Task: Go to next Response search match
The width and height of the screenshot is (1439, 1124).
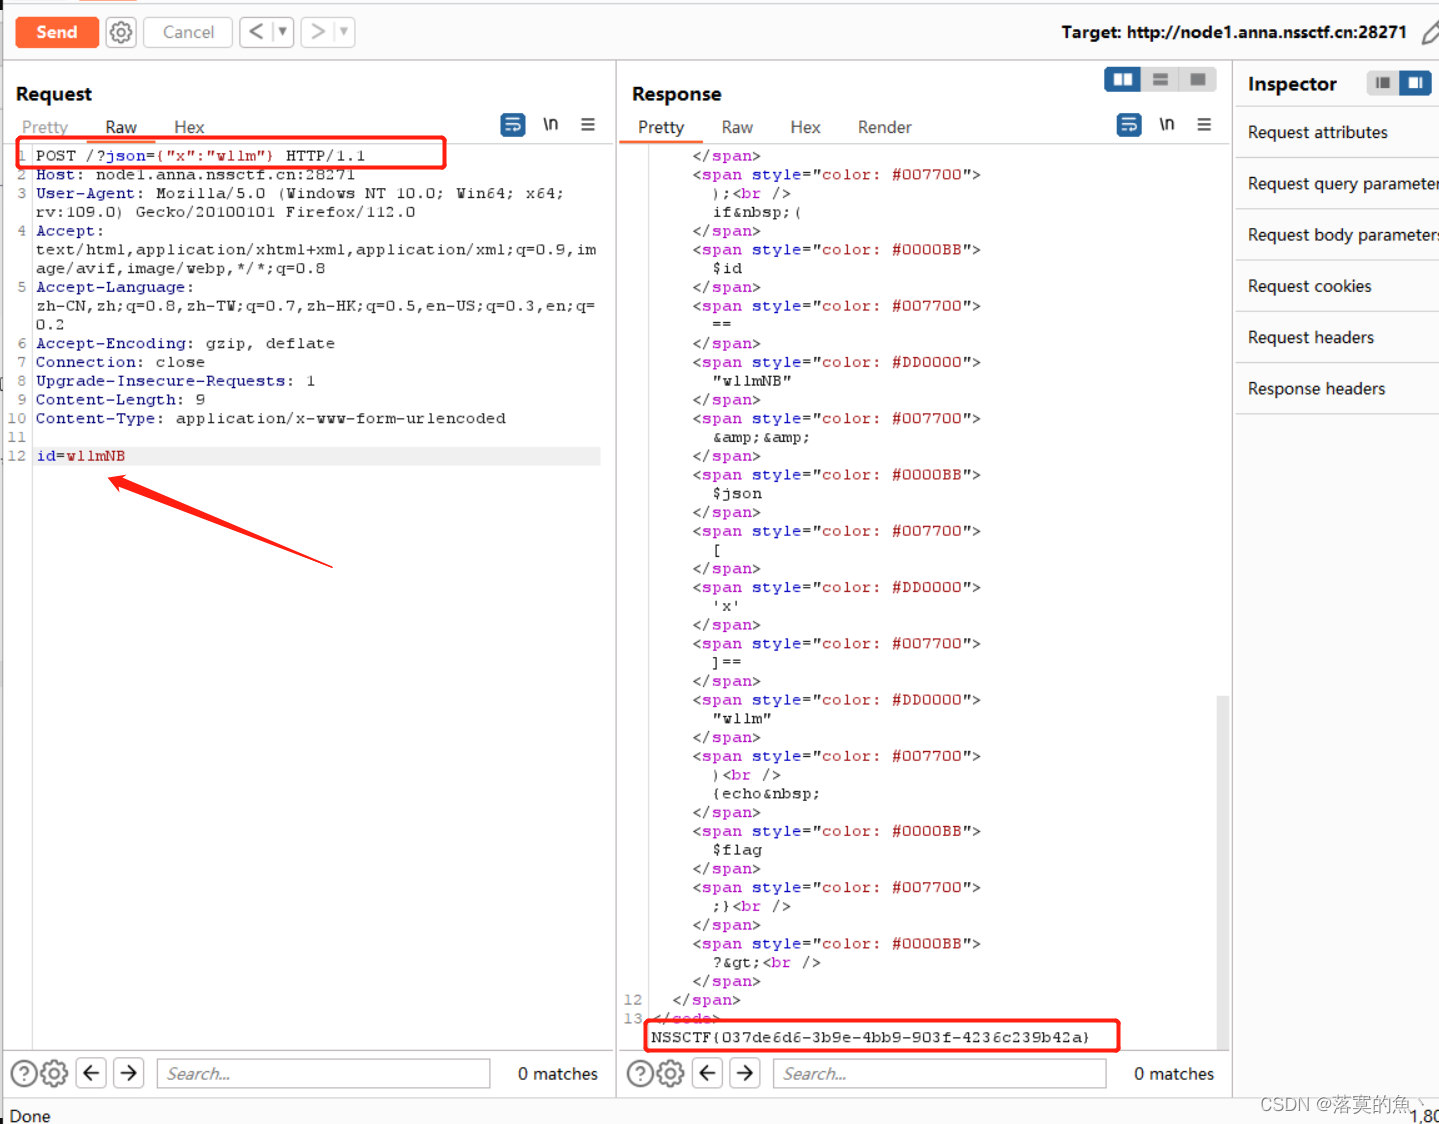Action: pos(745,1073)
